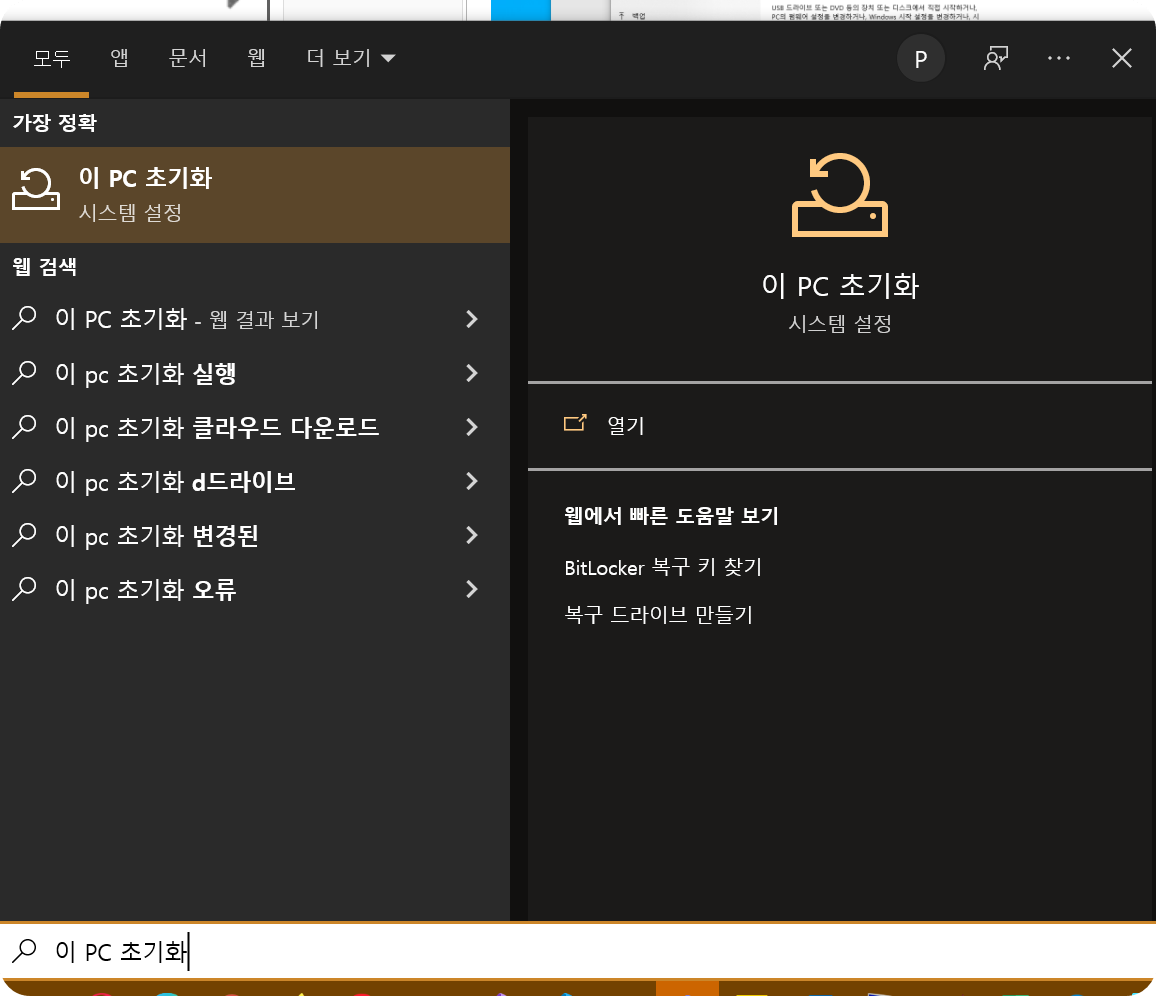This screenshot has height=996, width=1156.
Task: Expand arrow next to 'd드라이브' suggestion
Action: tap(472, 481)
